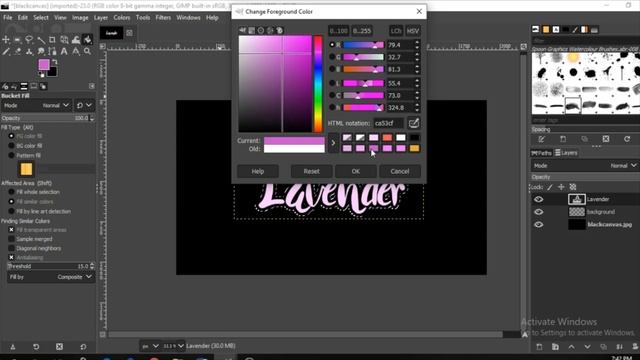
Task: Enable Sample merged checkbox
Action: (11, 239)
